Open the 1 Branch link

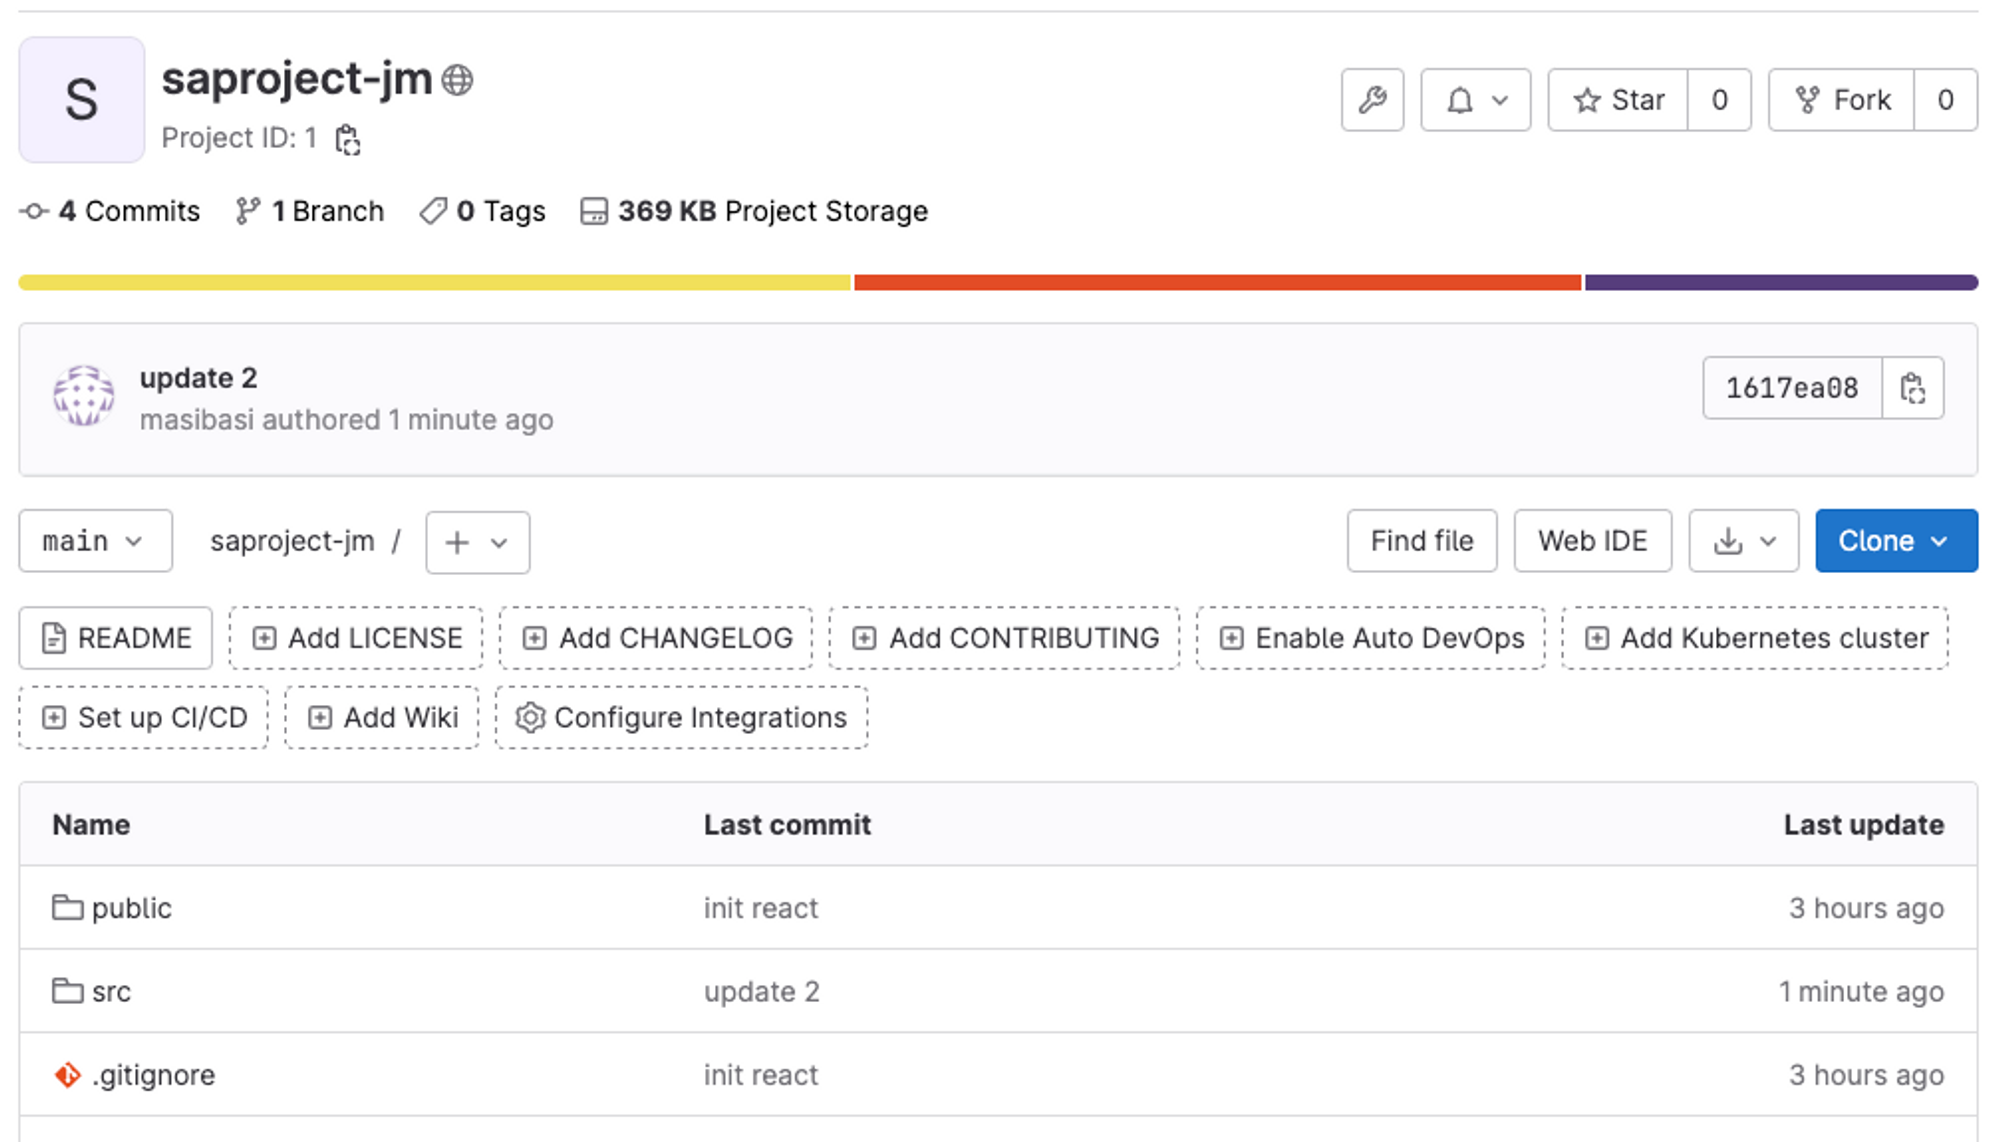310,211
